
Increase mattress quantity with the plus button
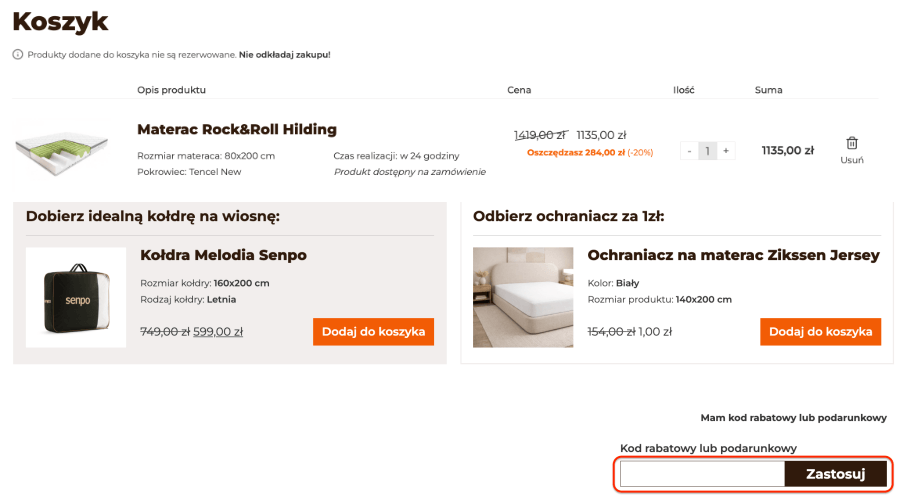[726, 151]
